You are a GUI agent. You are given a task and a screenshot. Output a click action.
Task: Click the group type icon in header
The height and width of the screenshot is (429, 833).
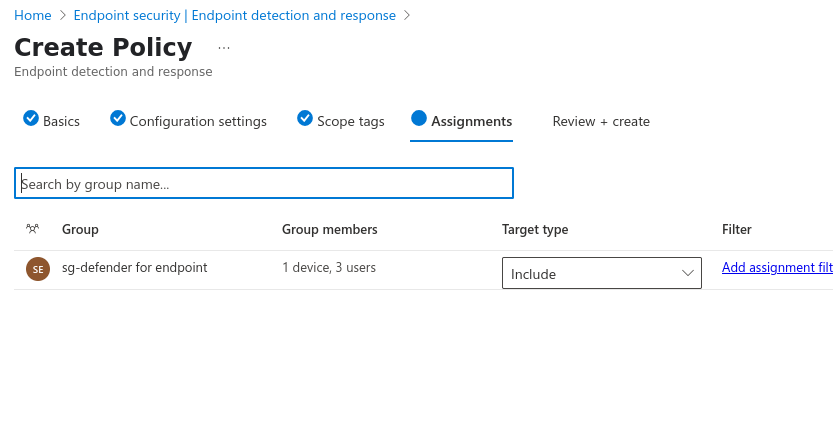(33, 229)
